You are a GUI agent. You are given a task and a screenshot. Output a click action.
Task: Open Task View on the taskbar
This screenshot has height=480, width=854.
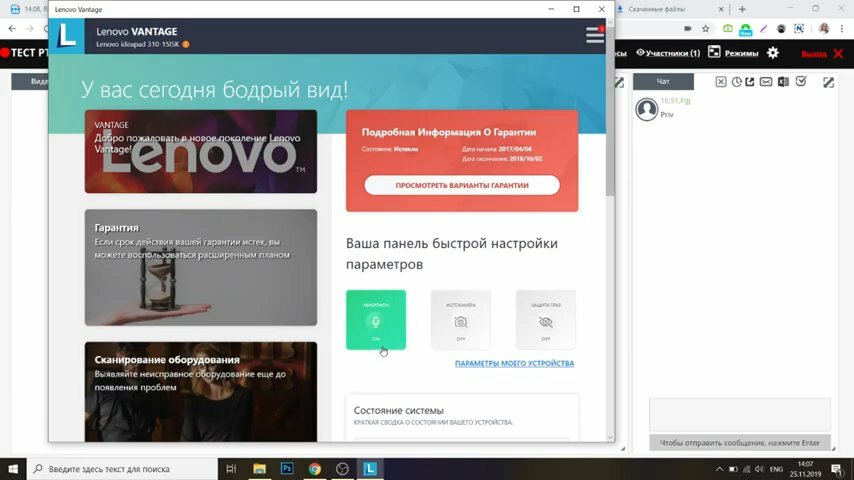[x=231, y=469]
